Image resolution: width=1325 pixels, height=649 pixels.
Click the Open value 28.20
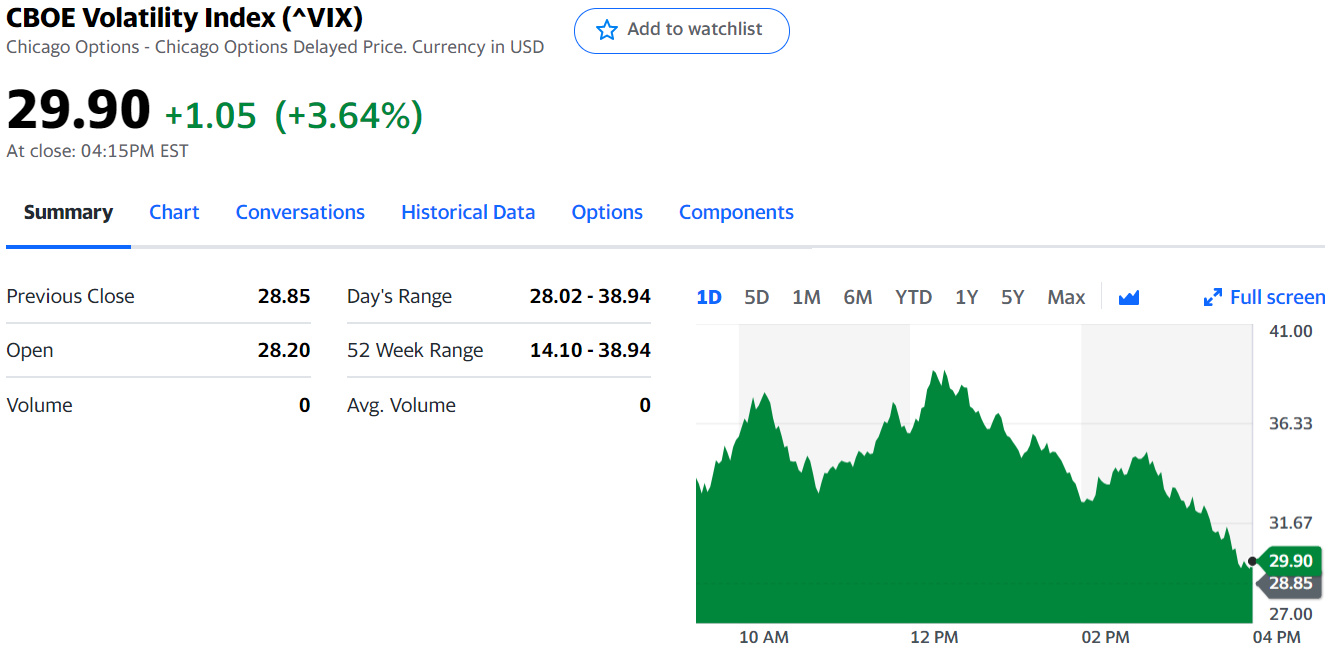(284, 350)
